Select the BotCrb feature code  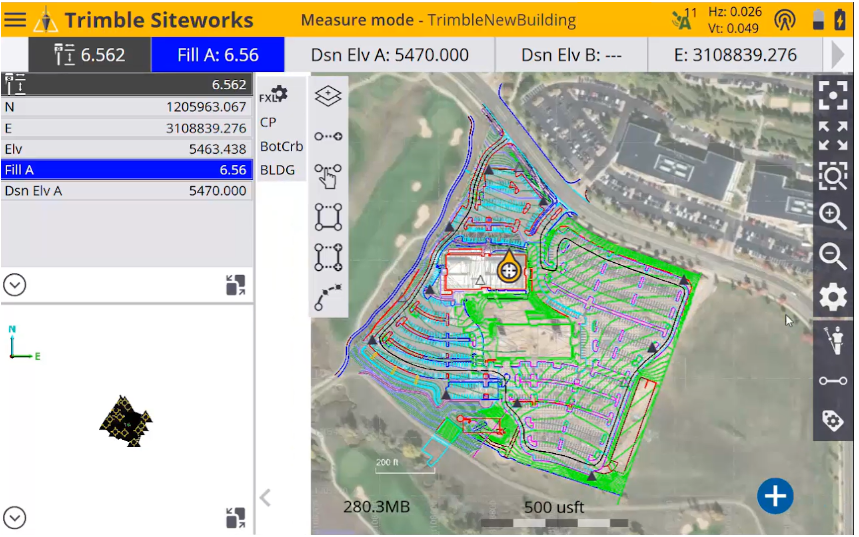281,146
